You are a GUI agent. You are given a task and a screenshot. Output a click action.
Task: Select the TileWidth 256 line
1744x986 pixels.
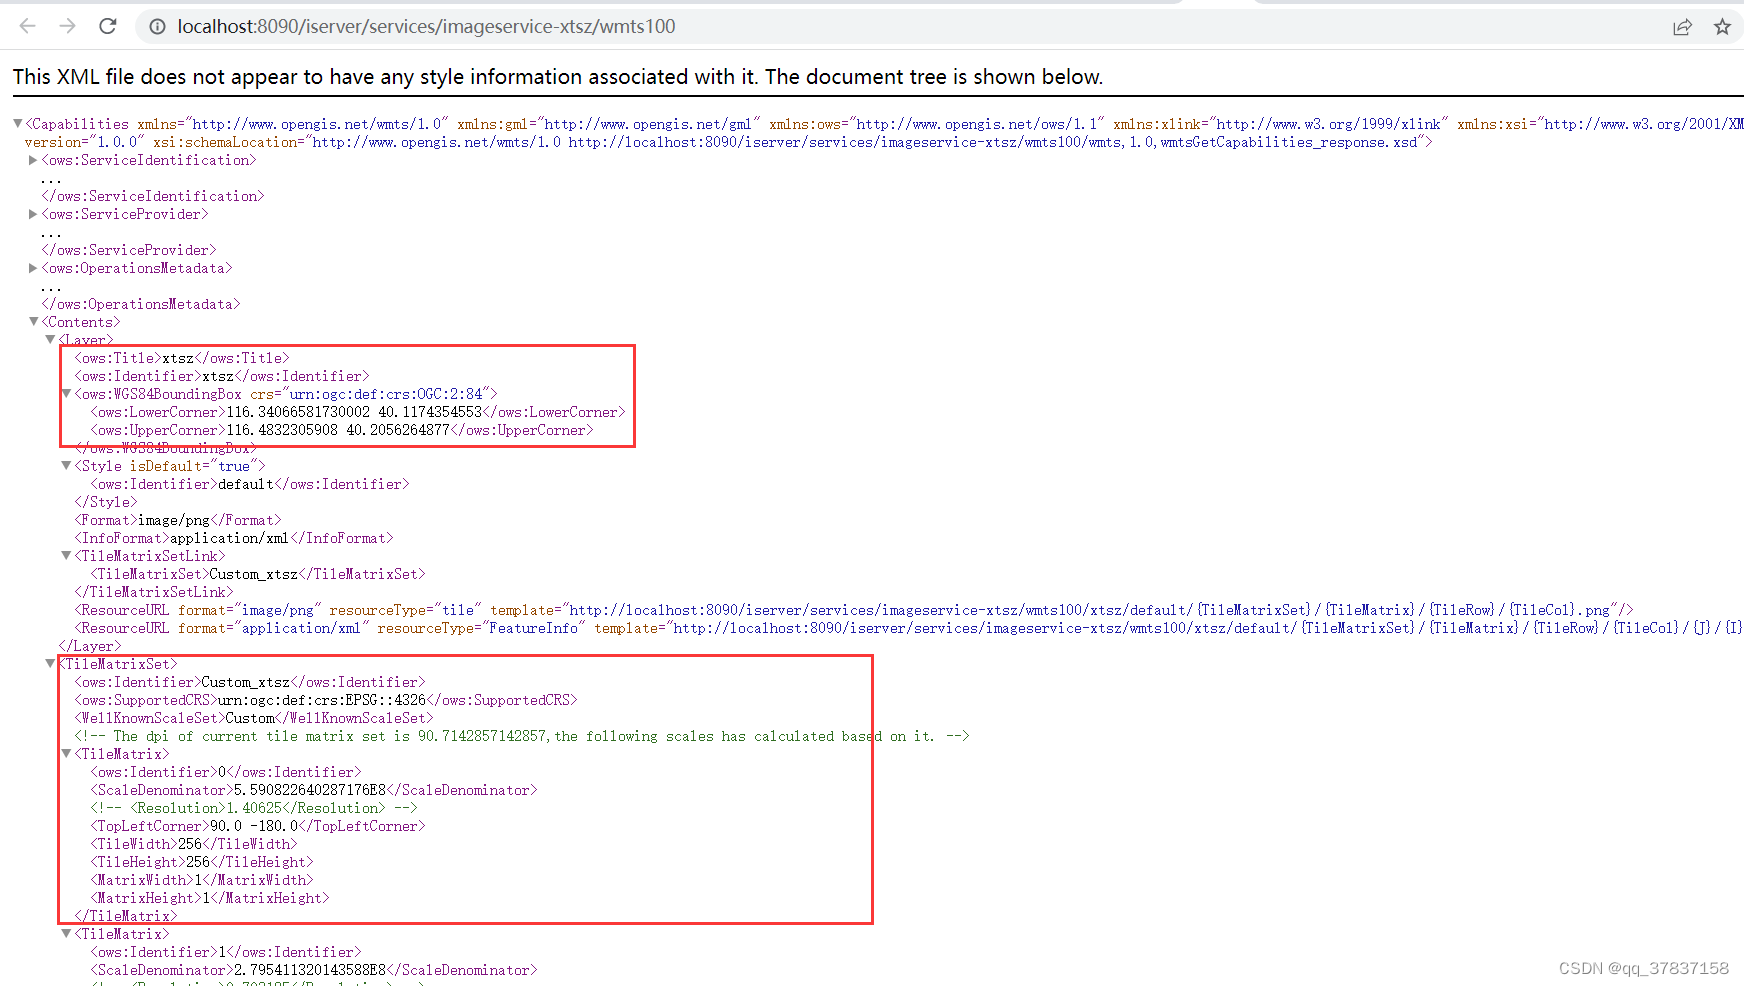click(x=194, y=844)
